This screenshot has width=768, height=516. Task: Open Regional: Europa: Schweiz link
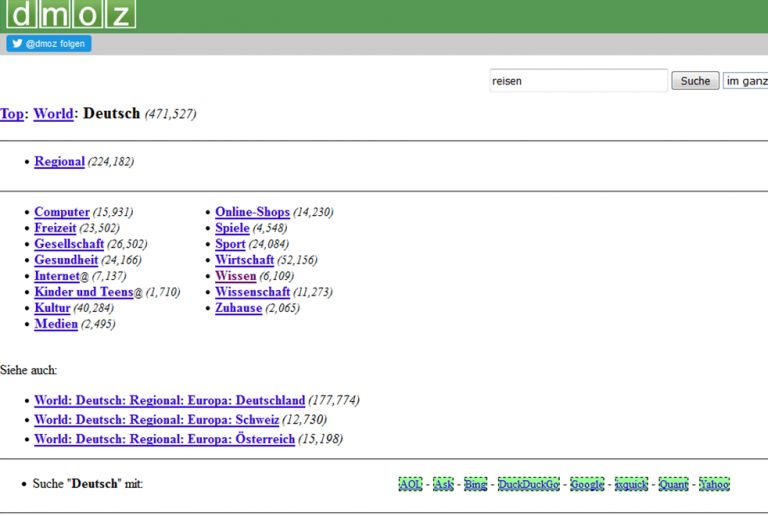point(157,420)
